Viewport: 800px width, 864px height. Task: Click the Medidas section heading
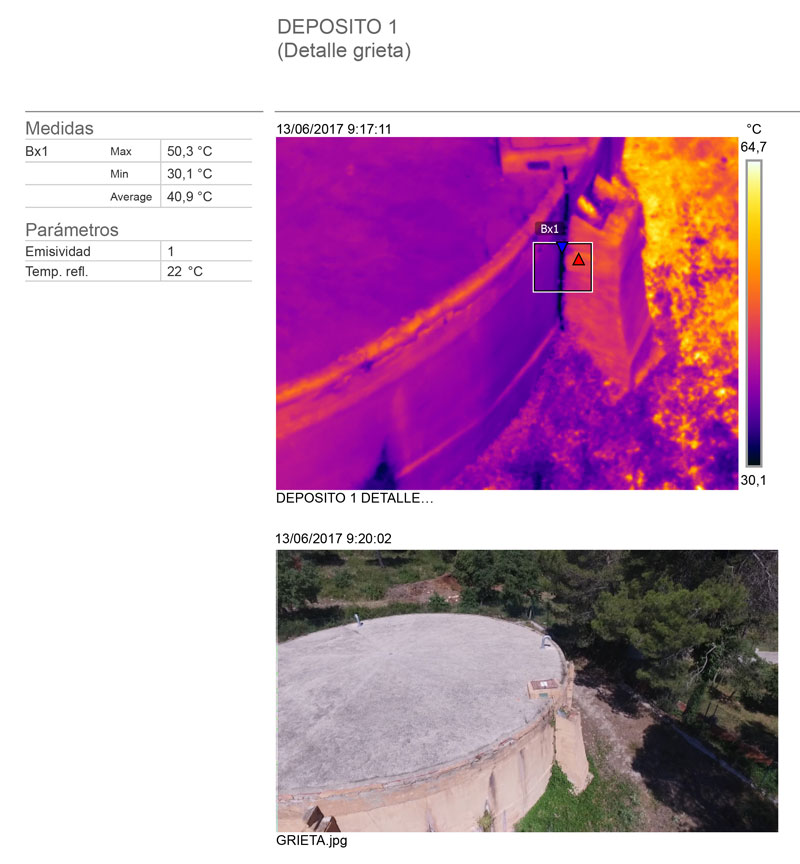point(60,128)
